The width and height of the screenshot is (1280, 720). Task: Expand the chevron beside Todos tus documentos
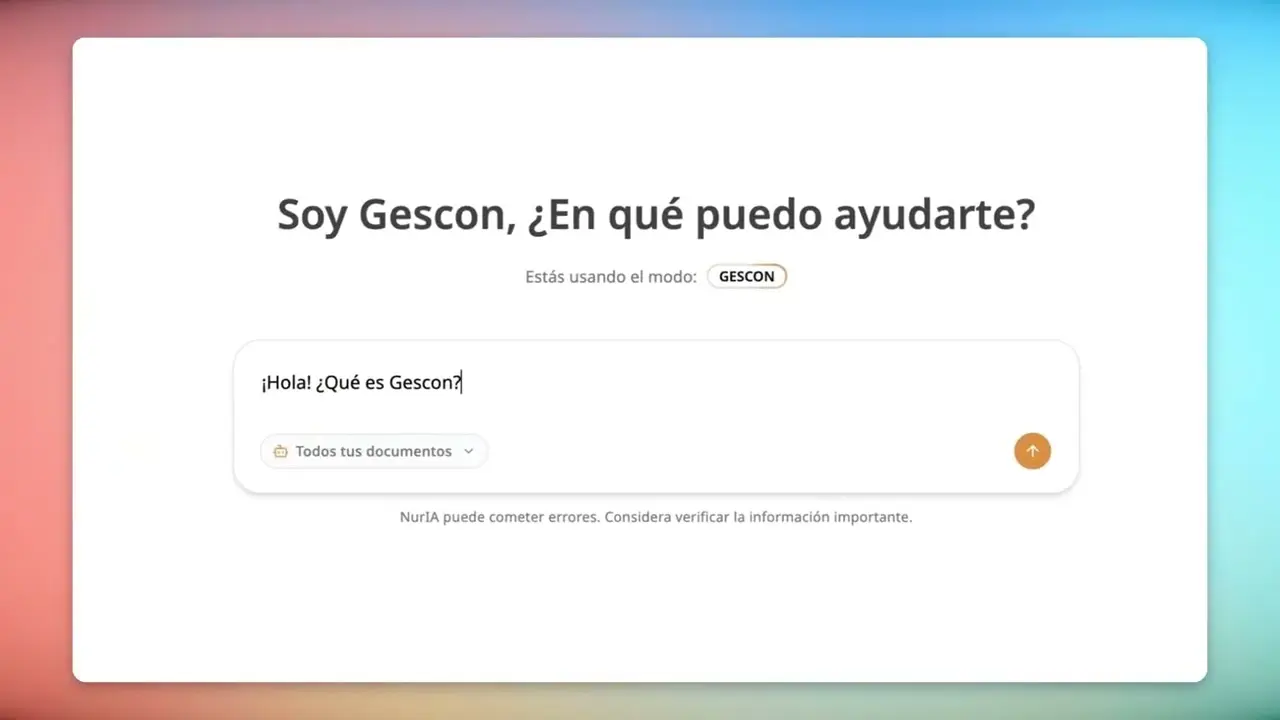click(x=468, y=452)
